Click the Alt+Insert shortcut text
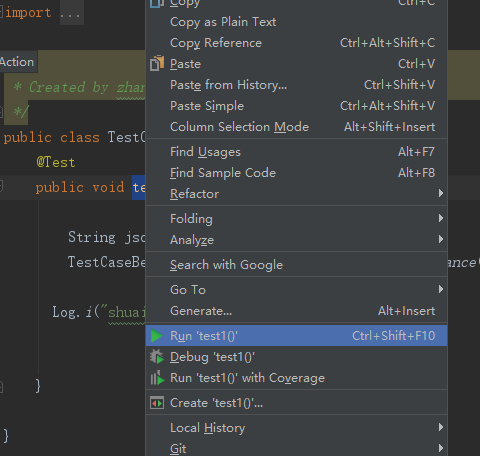Viewport: 480px width, 456px height. [406, 311]
